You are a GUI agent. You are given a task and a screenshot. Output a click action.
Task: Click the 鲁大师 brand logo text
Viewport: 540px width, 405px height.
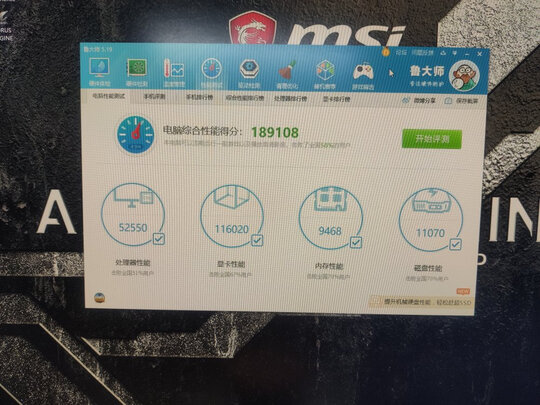click(427, 71)
